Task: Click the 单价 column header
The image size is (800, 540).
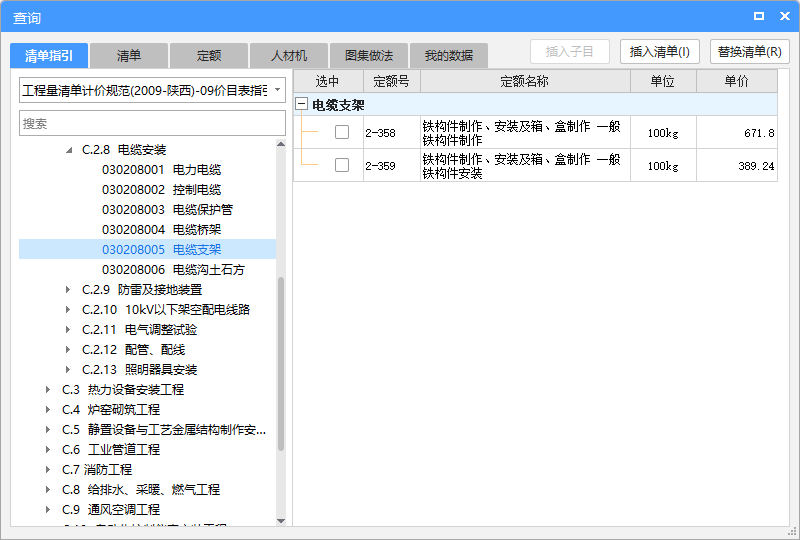Action: pyautogui.click(x=737, y=81)
